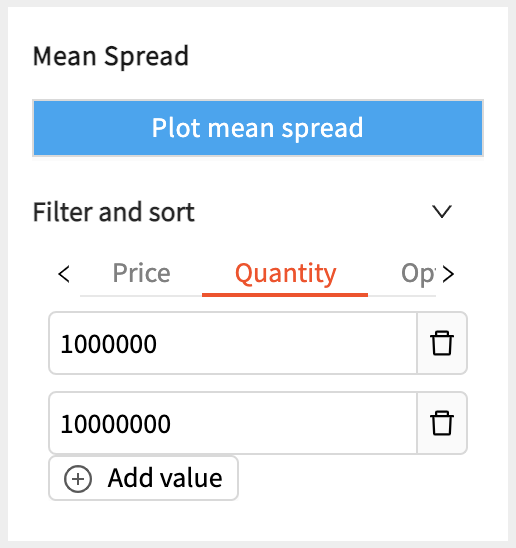Remove the 10000000 value with trash icon

pyautogui.click(x=442, y=423)
